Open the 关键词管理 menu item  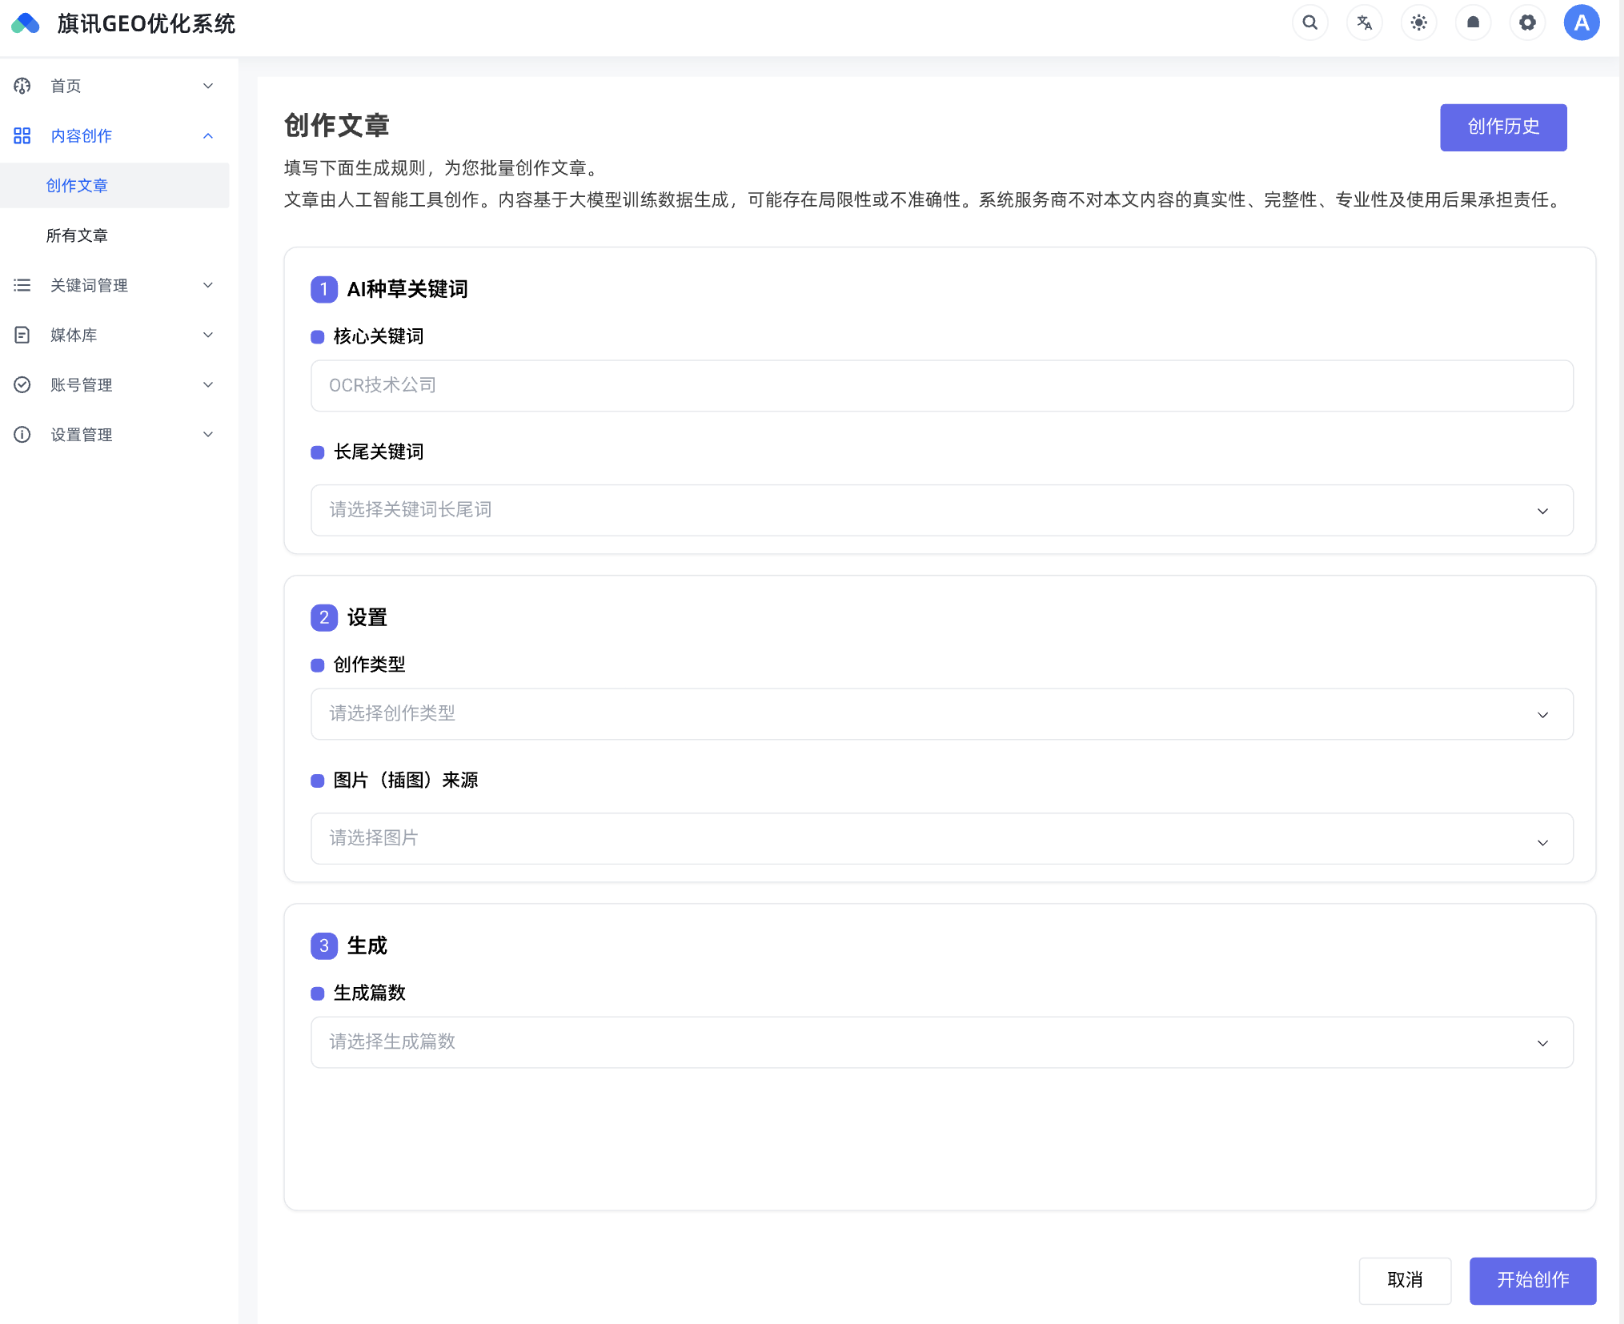tap(115, 286)
